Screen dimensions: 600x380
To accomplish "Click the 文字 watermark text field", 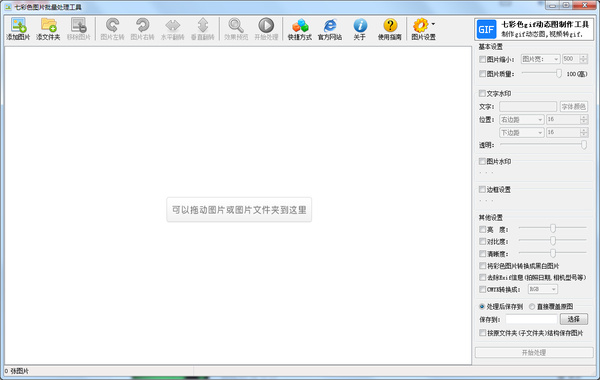I will point(528,106).
